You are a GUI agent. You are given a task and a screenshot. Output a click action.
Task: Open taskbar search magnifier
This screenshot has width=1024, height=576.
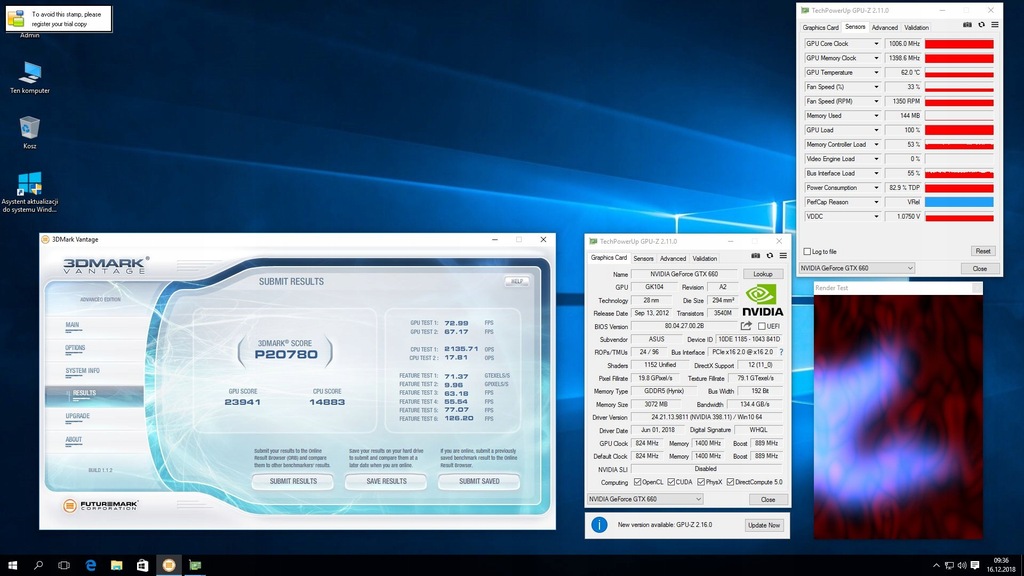38,565
